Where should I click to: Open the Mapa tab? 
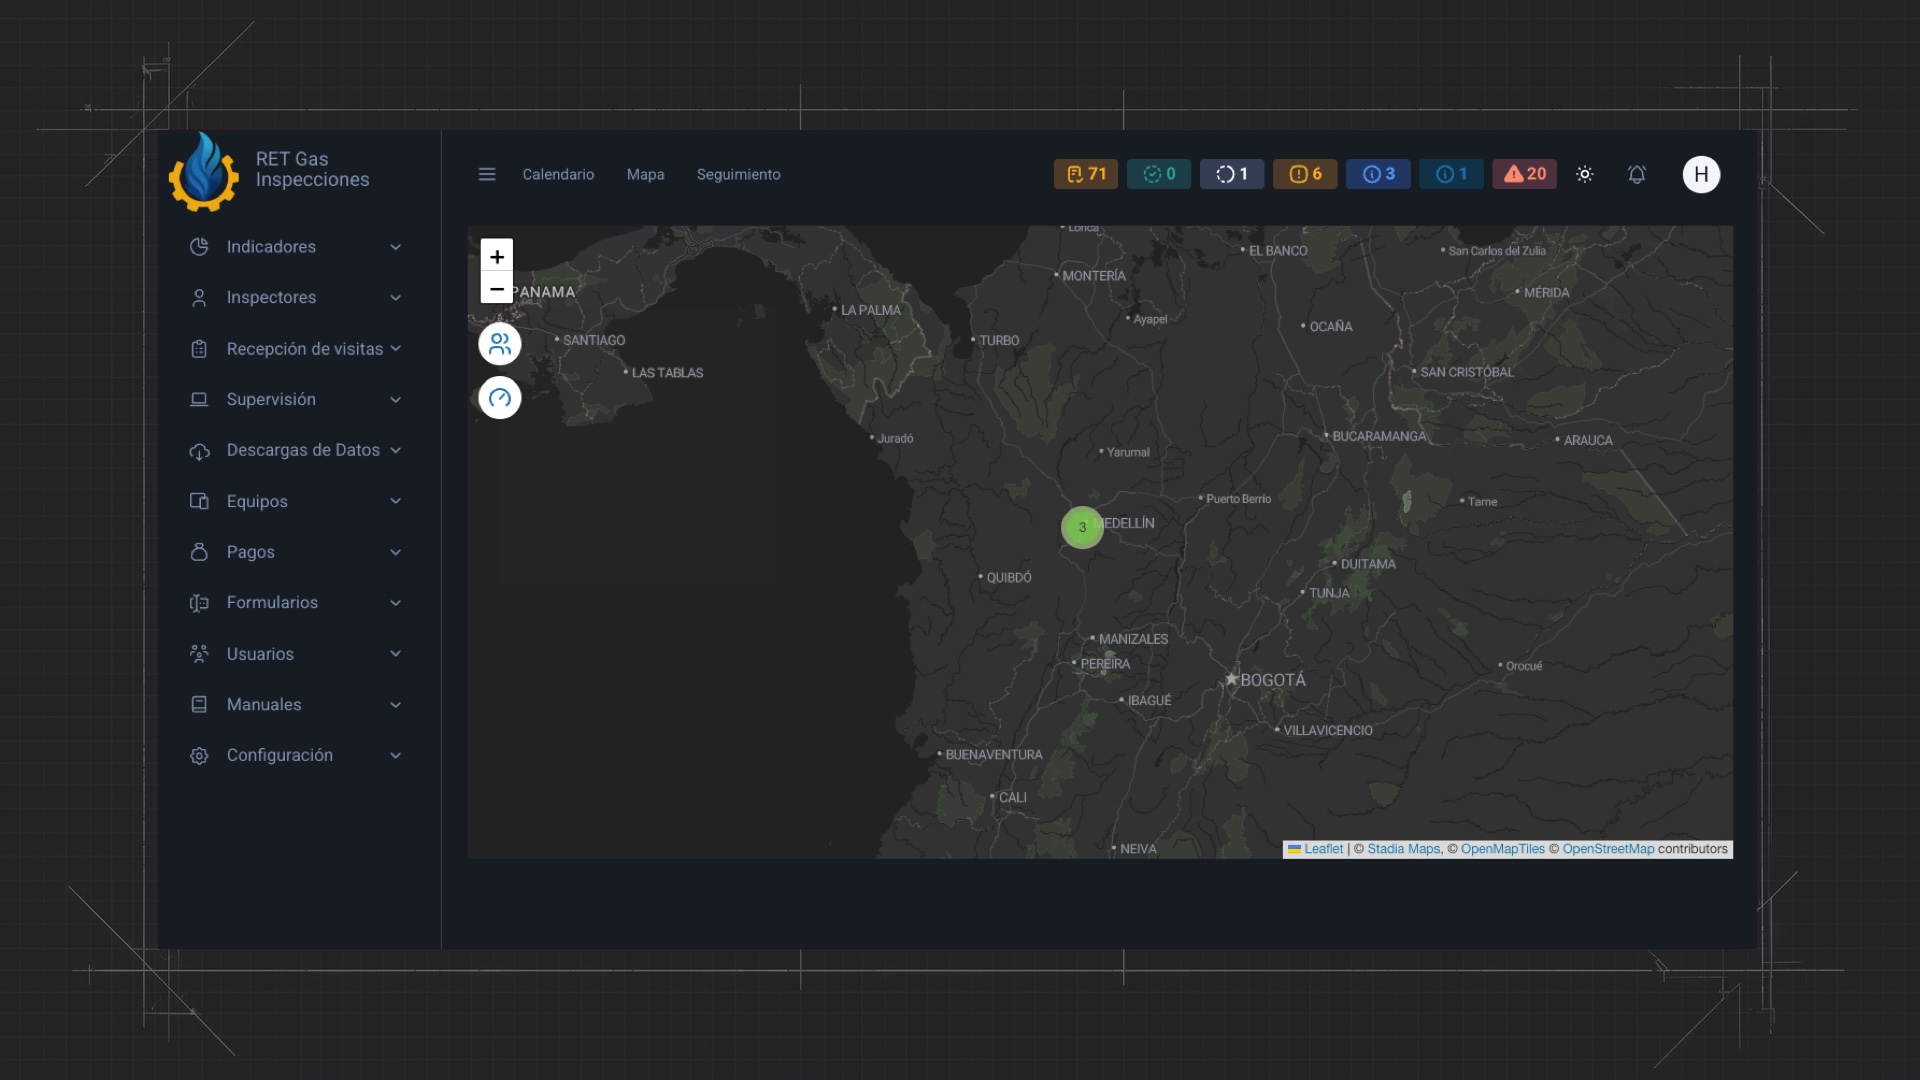coord(645,174)
